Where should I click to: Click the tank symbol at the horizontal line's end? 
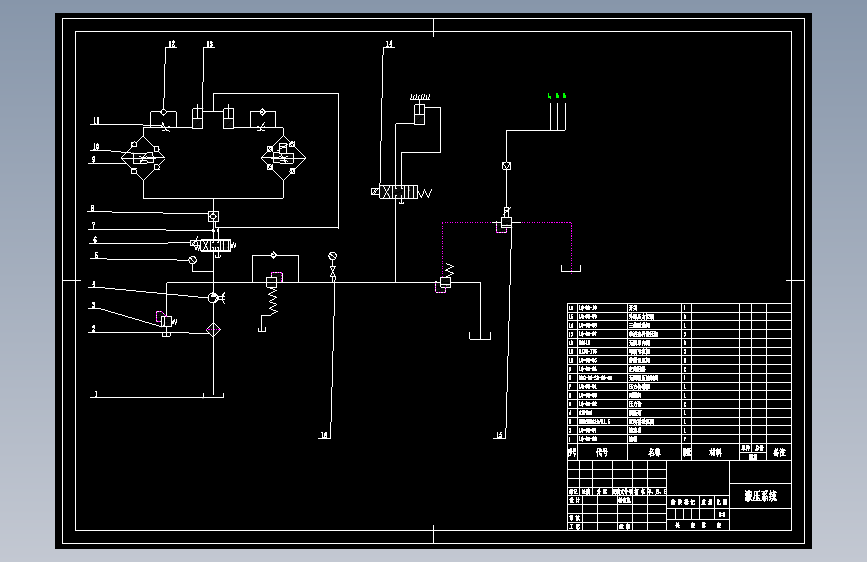480,336
